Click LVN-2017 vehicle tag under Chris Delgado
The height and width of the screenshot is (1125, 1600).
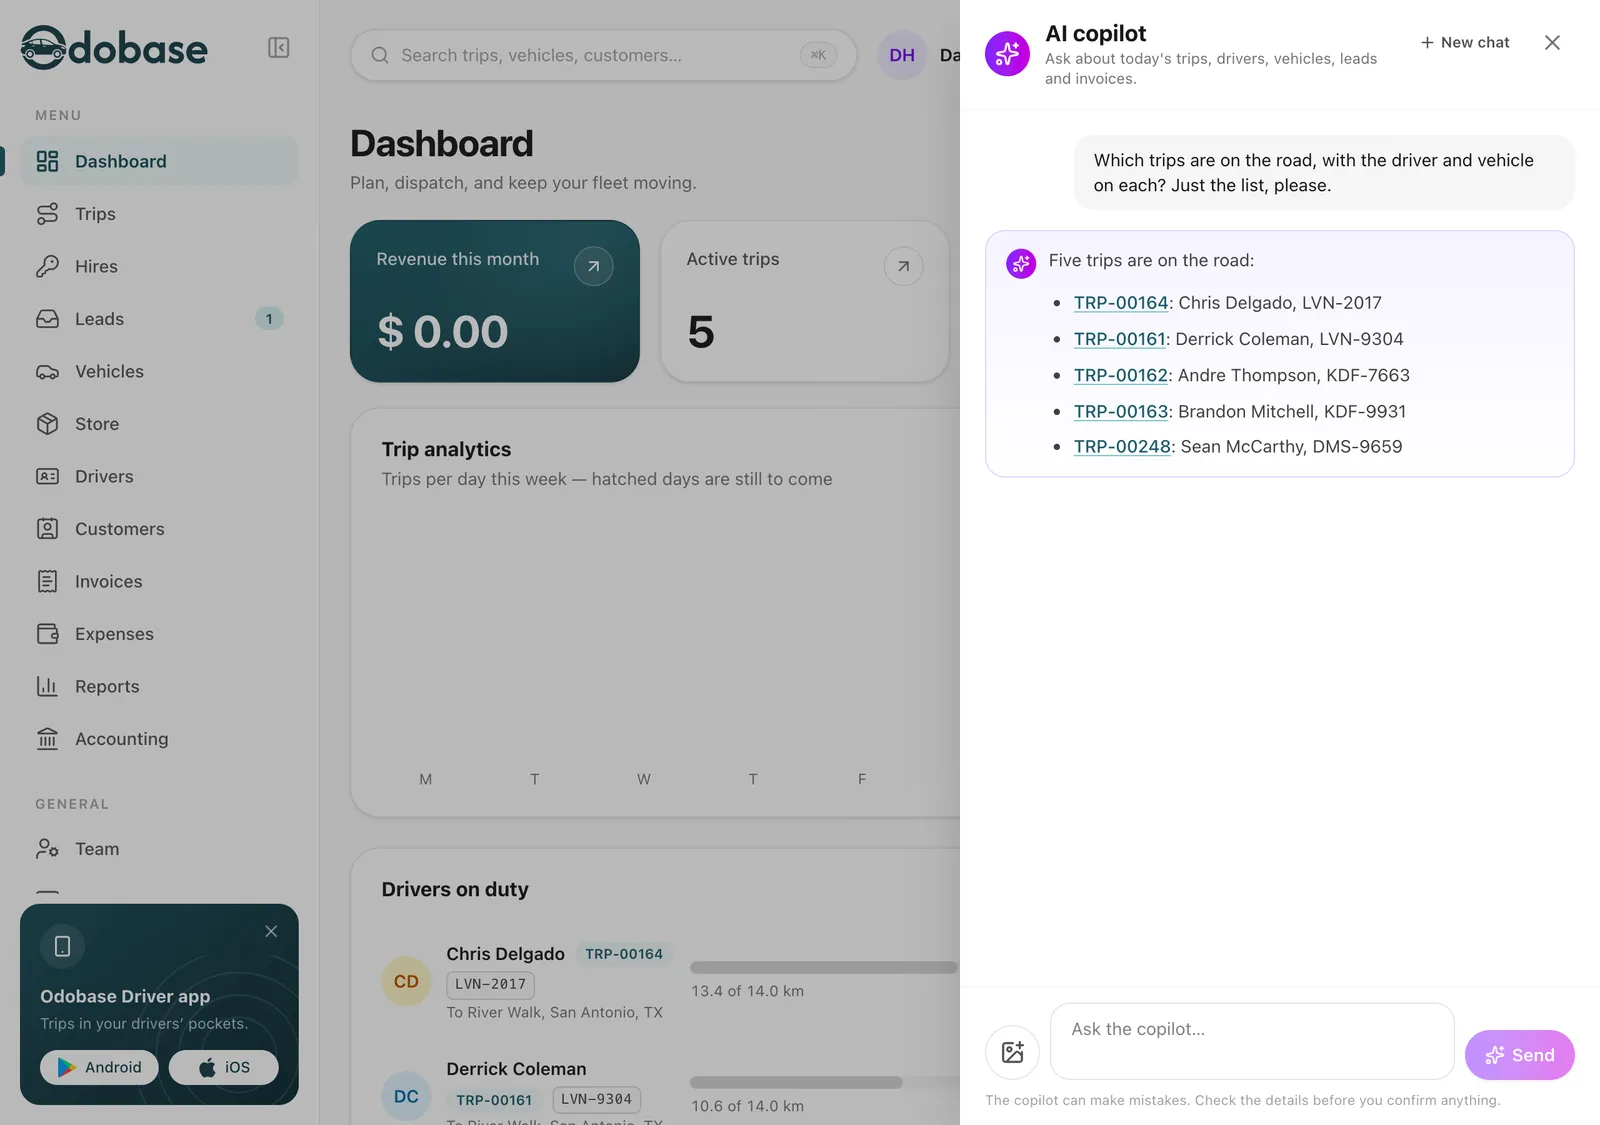pos(490,985)
